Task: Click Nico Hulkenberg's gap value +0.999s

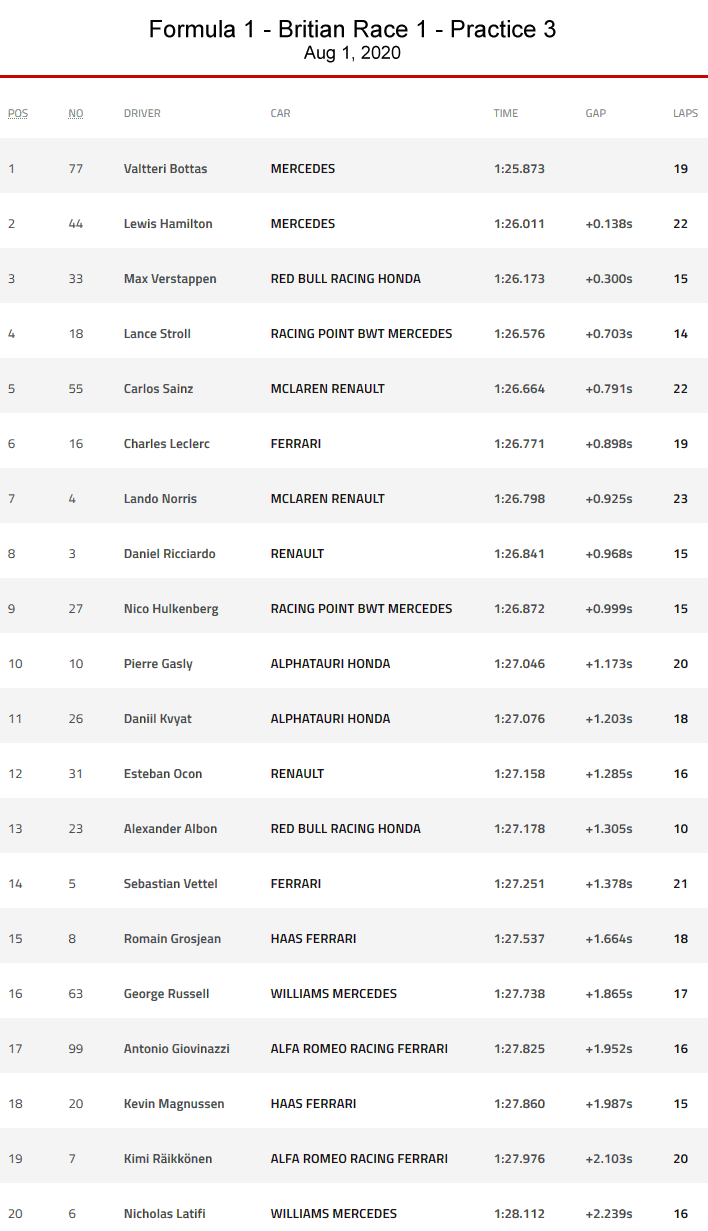Action: point(609,609)
